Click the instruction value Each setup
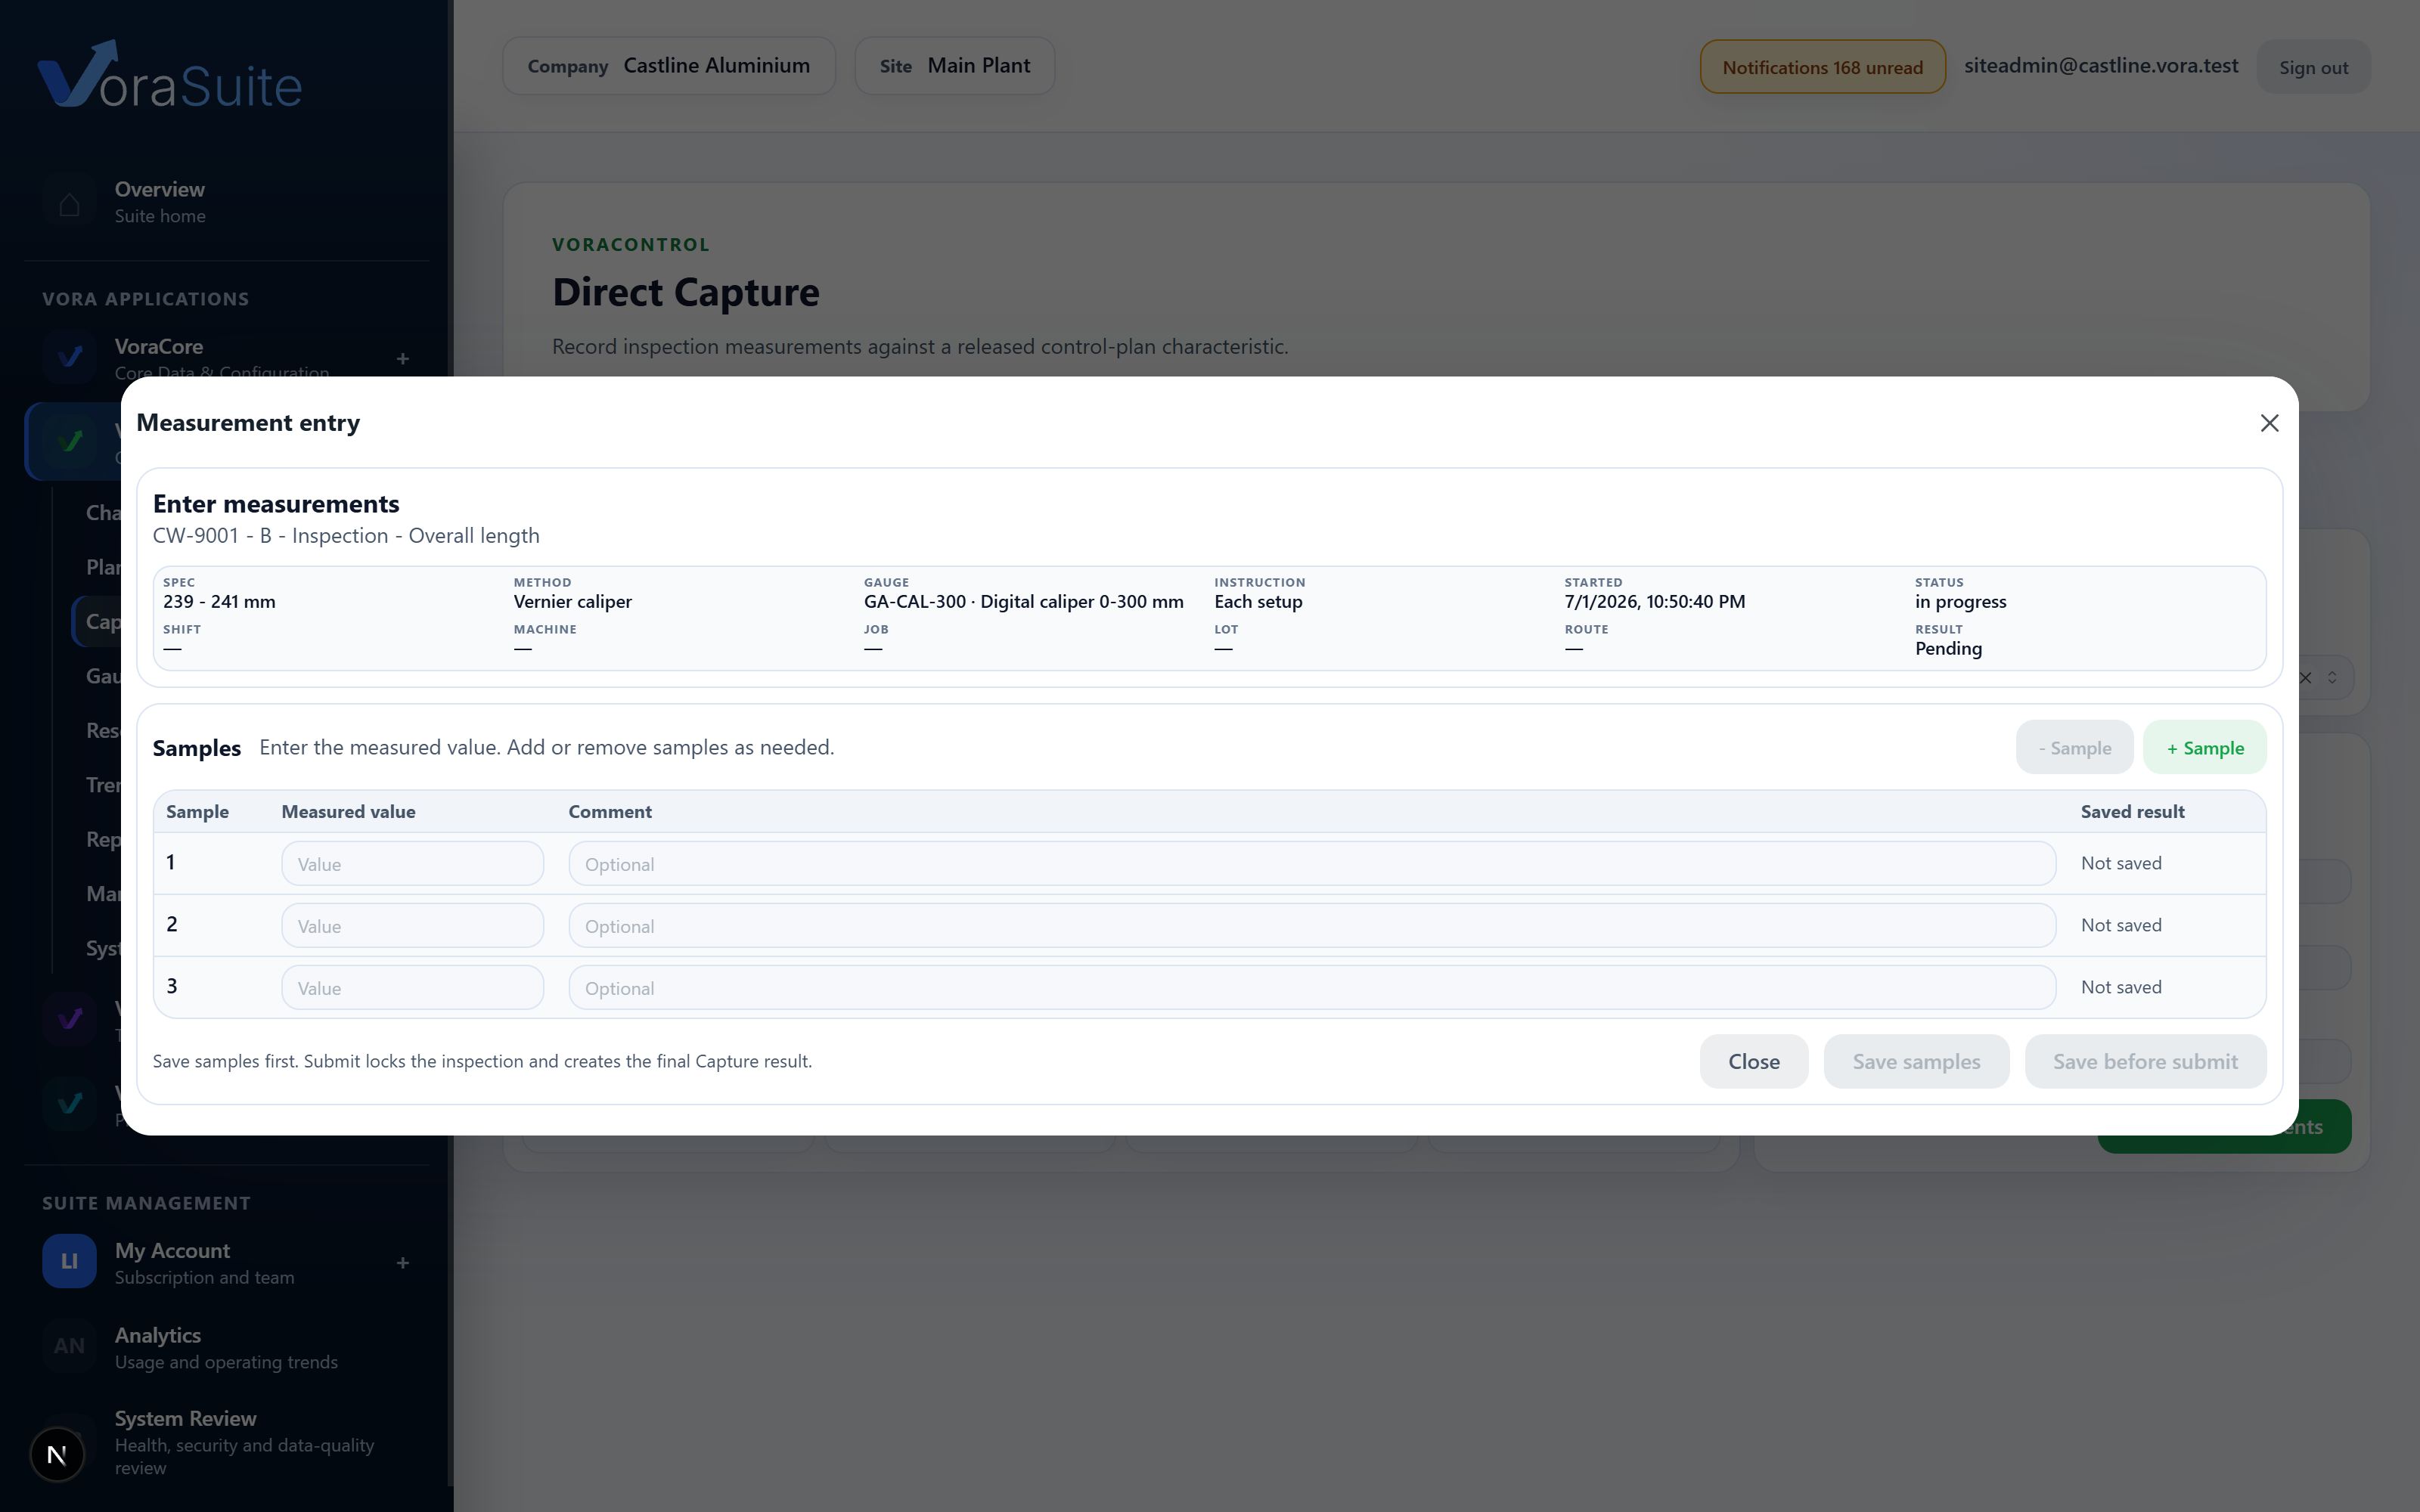 [1258, 602]
